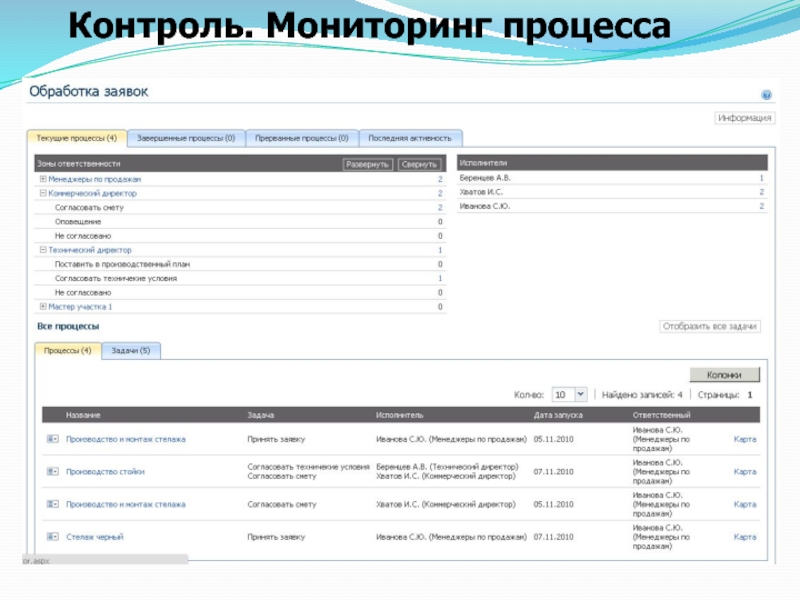Click the Информация button
This screenshot has width=800, height=600.
click(744, 118)
